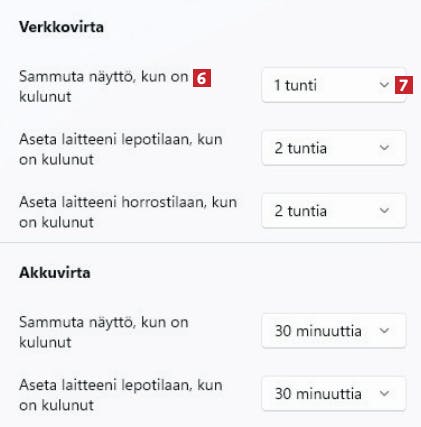The image size is (421, 427).
Task: Click the chevron on the Akkuvirta Sammuta näyttö dropdown
Action: click(384, 331)
